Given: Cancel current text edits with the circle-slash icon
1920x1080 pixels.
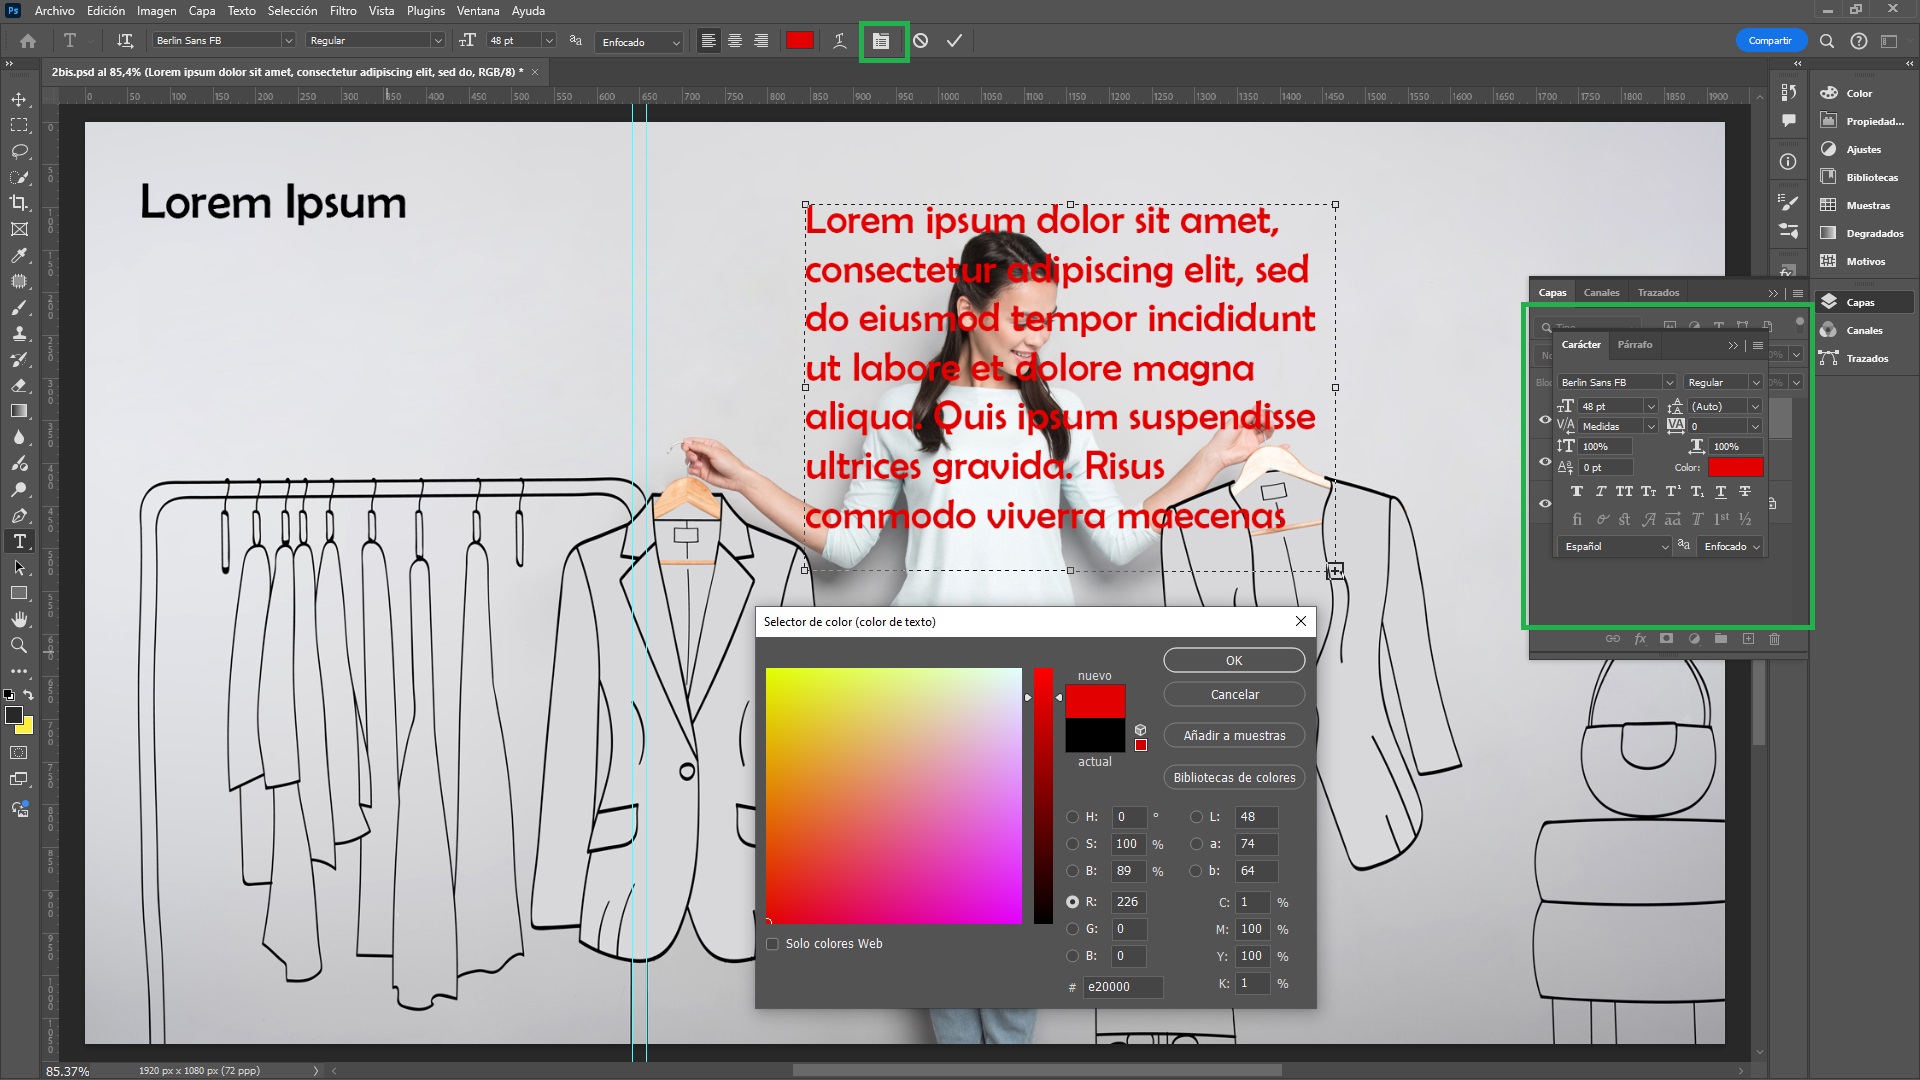Looking at the screenshot, I should [x=920, y=41].
